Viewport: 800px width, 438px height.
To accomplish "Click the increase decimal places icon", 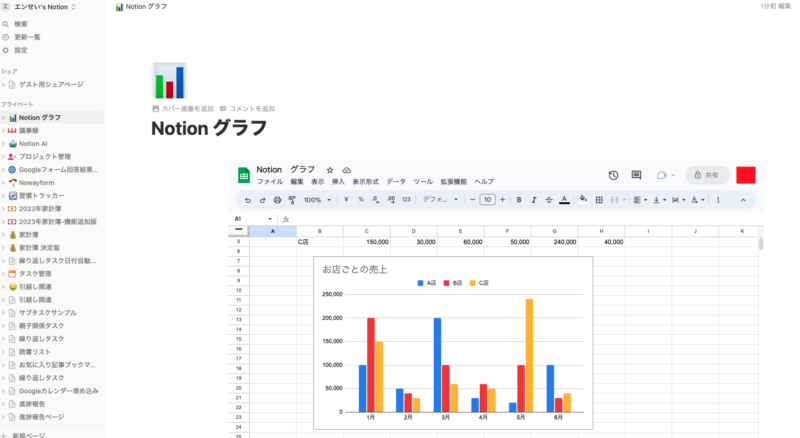I will tap(391, 200).
